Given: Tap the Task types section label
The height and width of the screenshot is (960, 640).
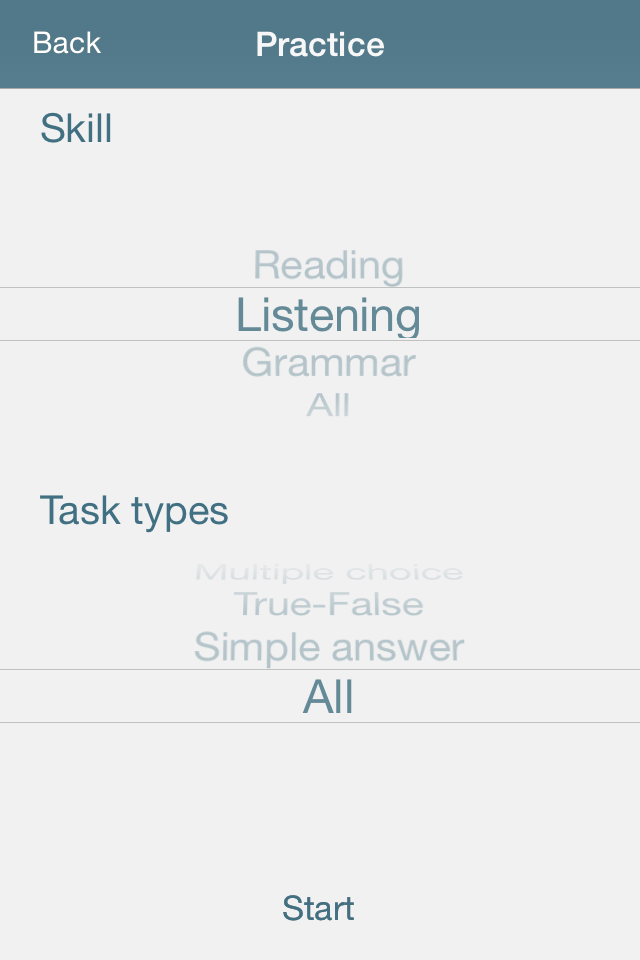Looking at the screenshot, I should 134,510.
